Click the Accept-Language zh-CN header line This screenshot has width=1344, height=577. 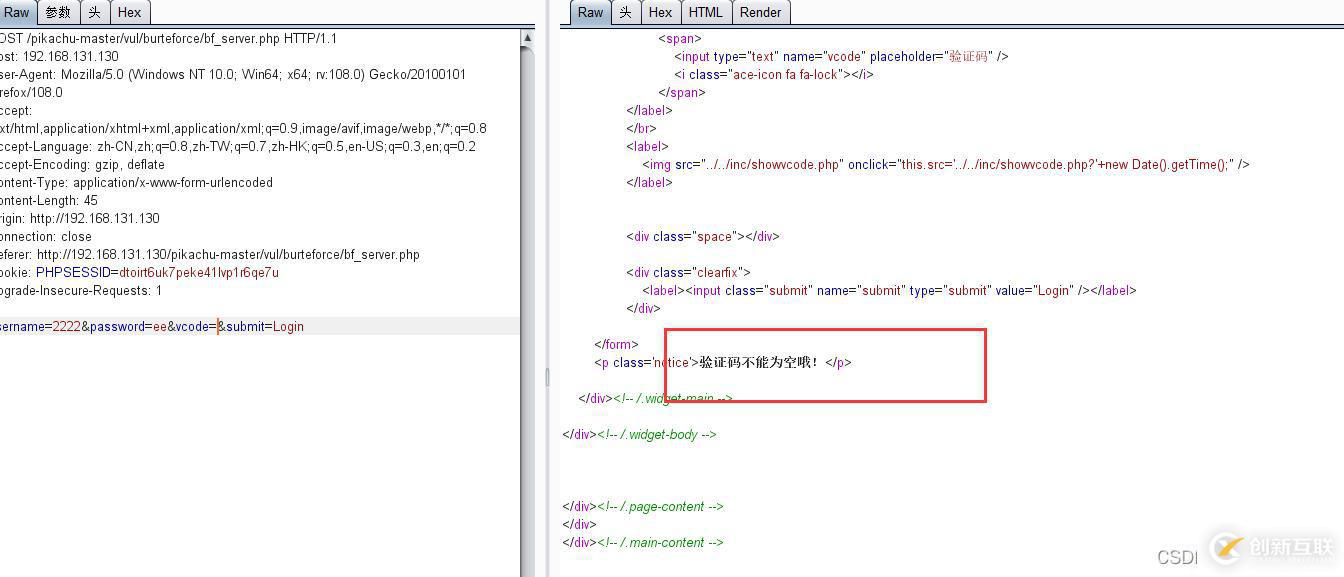238,147
